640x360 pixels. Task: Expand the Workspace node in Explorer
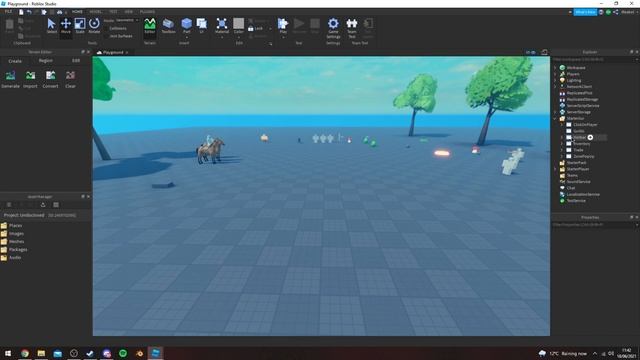point(555,68)
